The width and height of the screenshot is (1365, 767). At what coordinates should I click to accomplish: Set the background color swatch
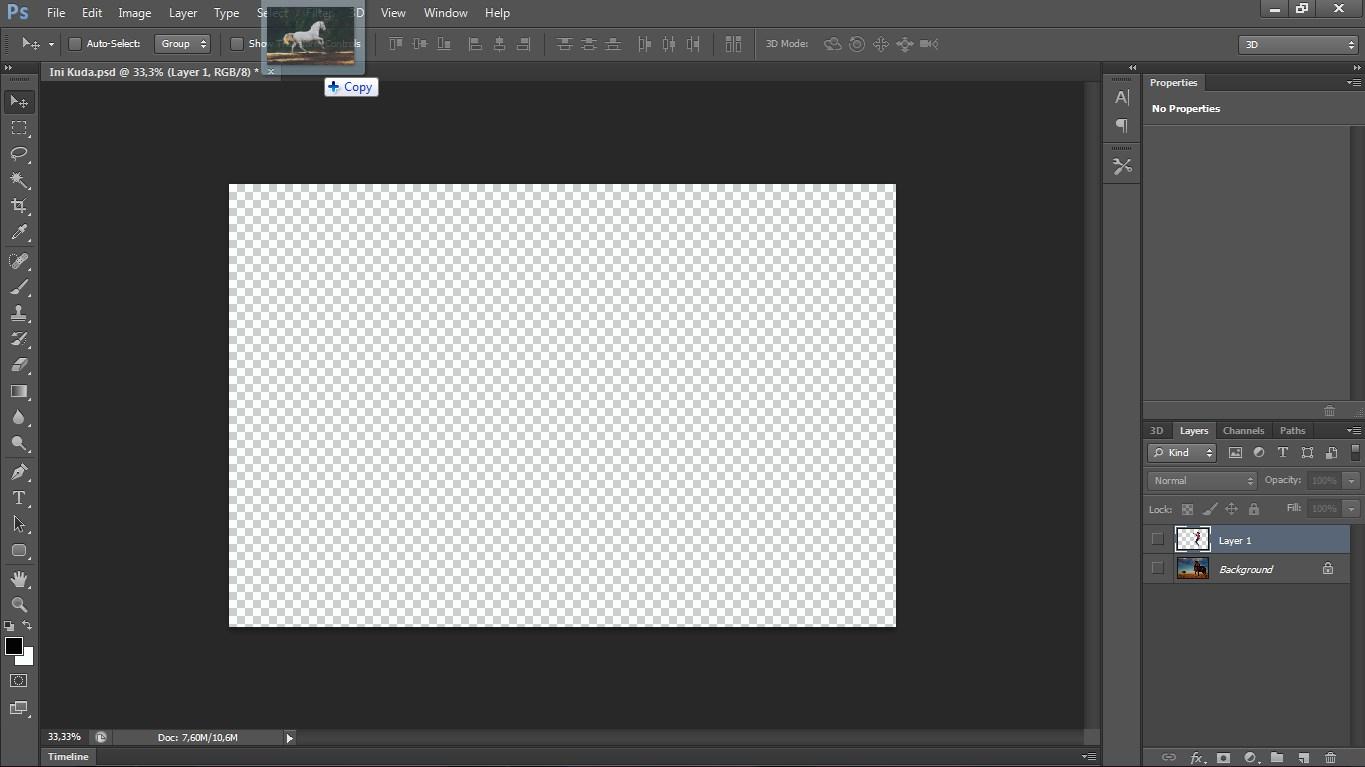point(27,659)
